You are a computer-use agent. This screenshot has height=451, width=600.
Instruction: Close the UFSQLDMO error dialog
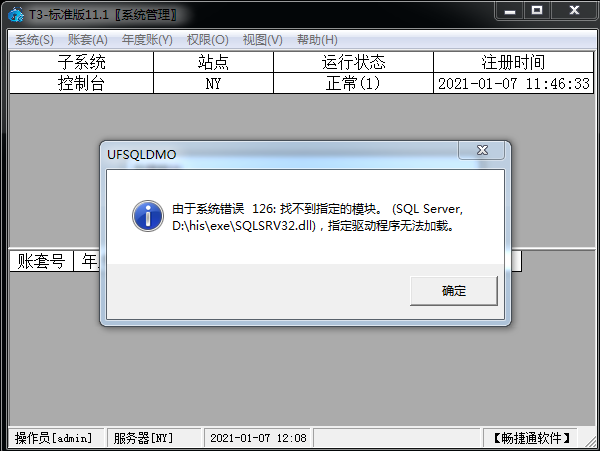pos(482,150)
